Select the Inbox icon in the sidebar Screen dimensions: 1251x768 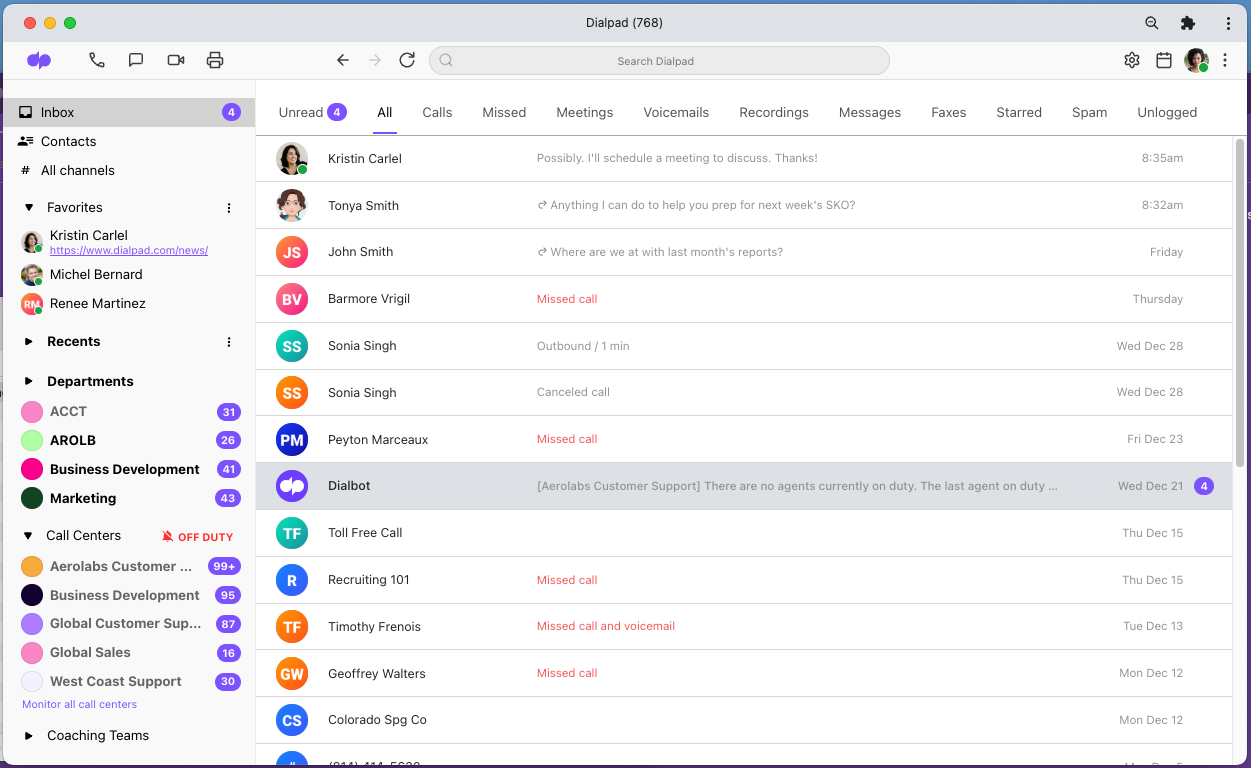click(24, 112)
